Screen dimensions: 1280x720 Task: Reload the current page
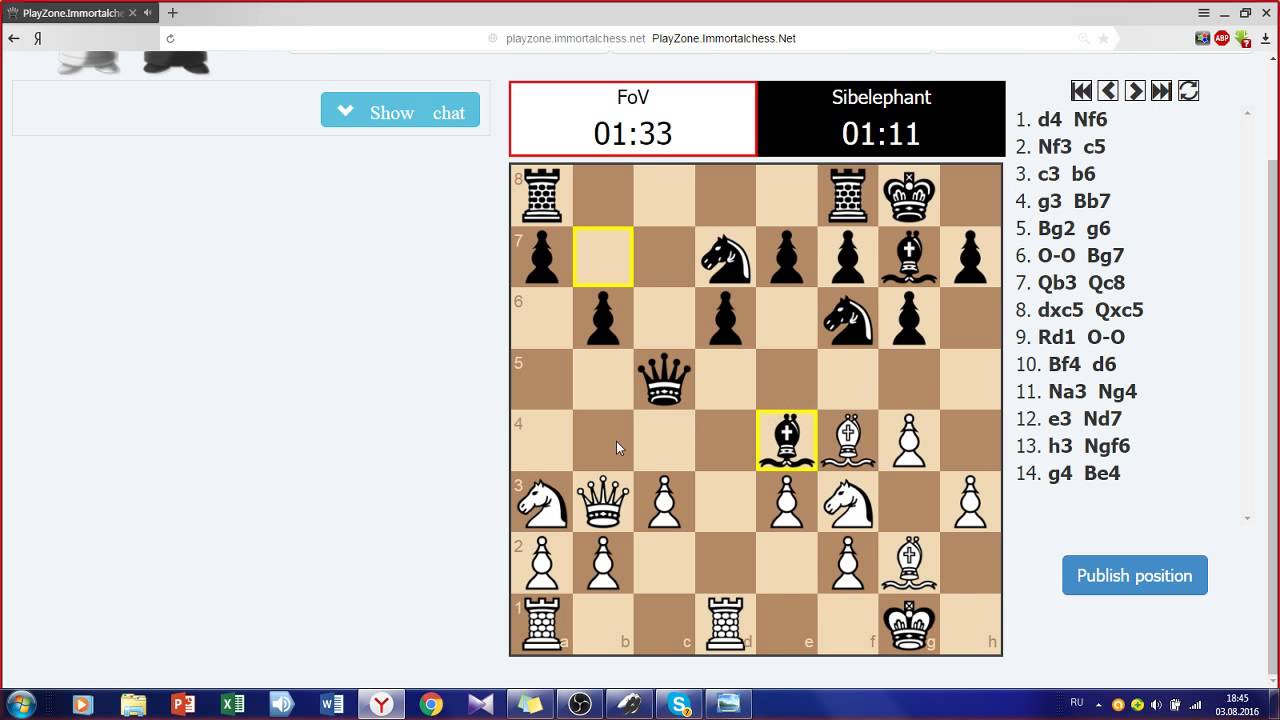click(x=170, y=38)
